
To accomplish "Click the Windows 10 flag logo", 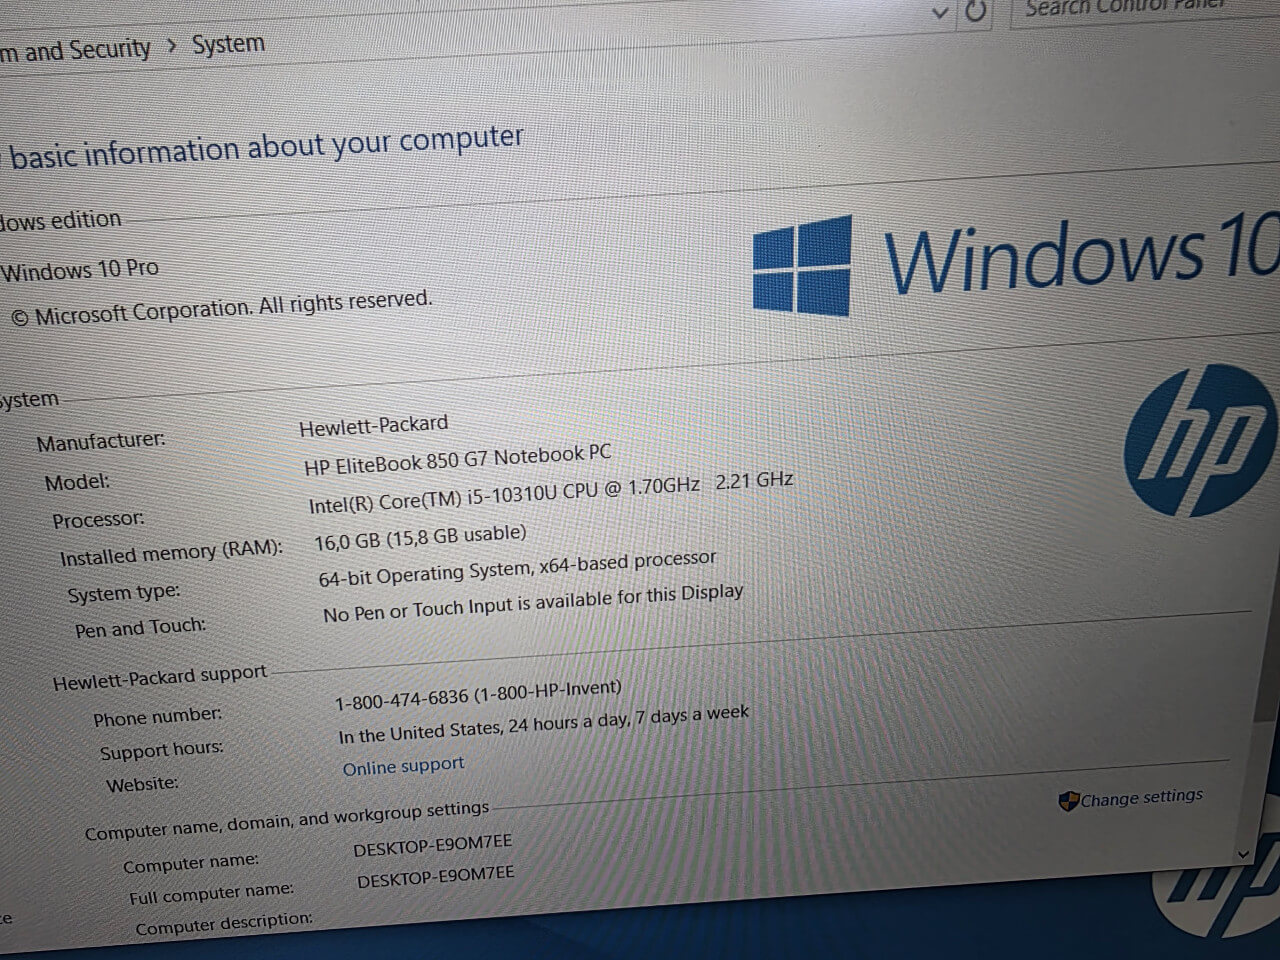I will coord(802,266).
